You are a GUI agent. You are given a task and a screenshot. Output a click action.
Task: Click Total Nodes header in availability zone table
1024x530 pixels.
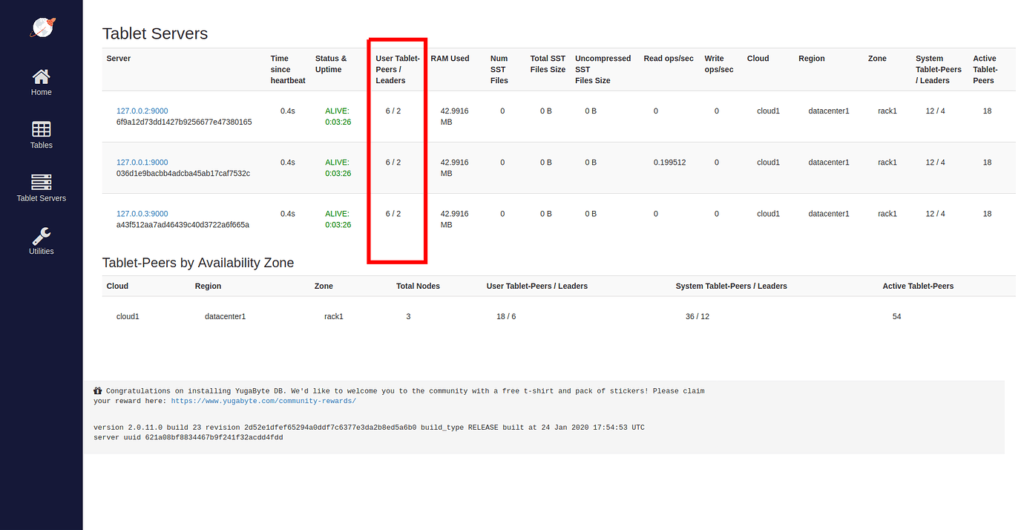coord(418,286)
